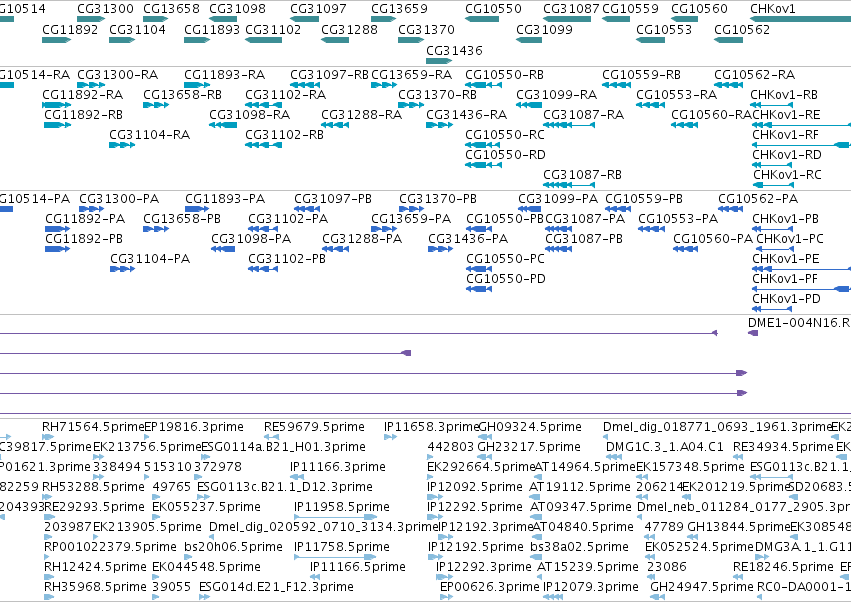This screenshot has height=602, width=851.
Task: Open protein CHKov1-PC label
Action: coord(790,239)
